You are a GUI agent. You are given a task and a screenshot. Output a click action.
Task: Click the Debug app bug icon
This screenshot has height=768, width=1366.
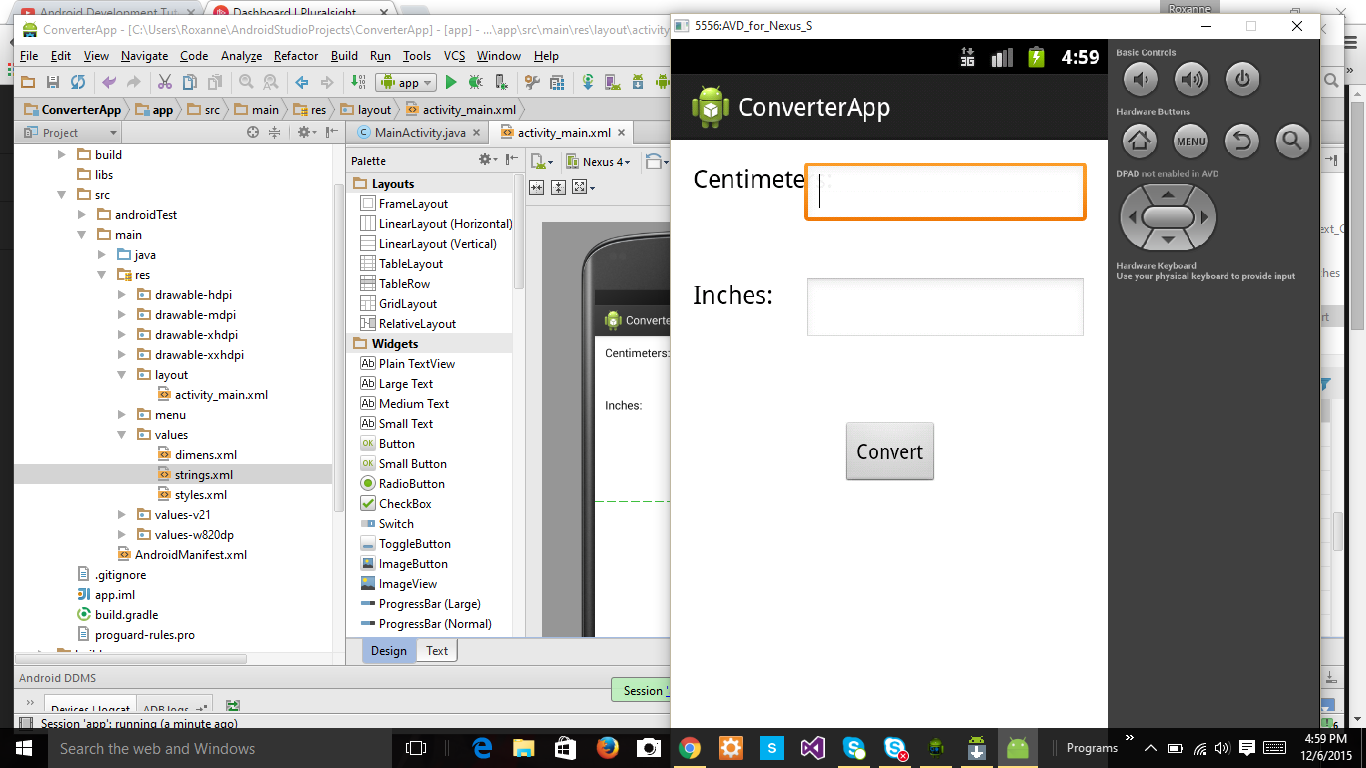pyautogui.click(x=476, y=82)
